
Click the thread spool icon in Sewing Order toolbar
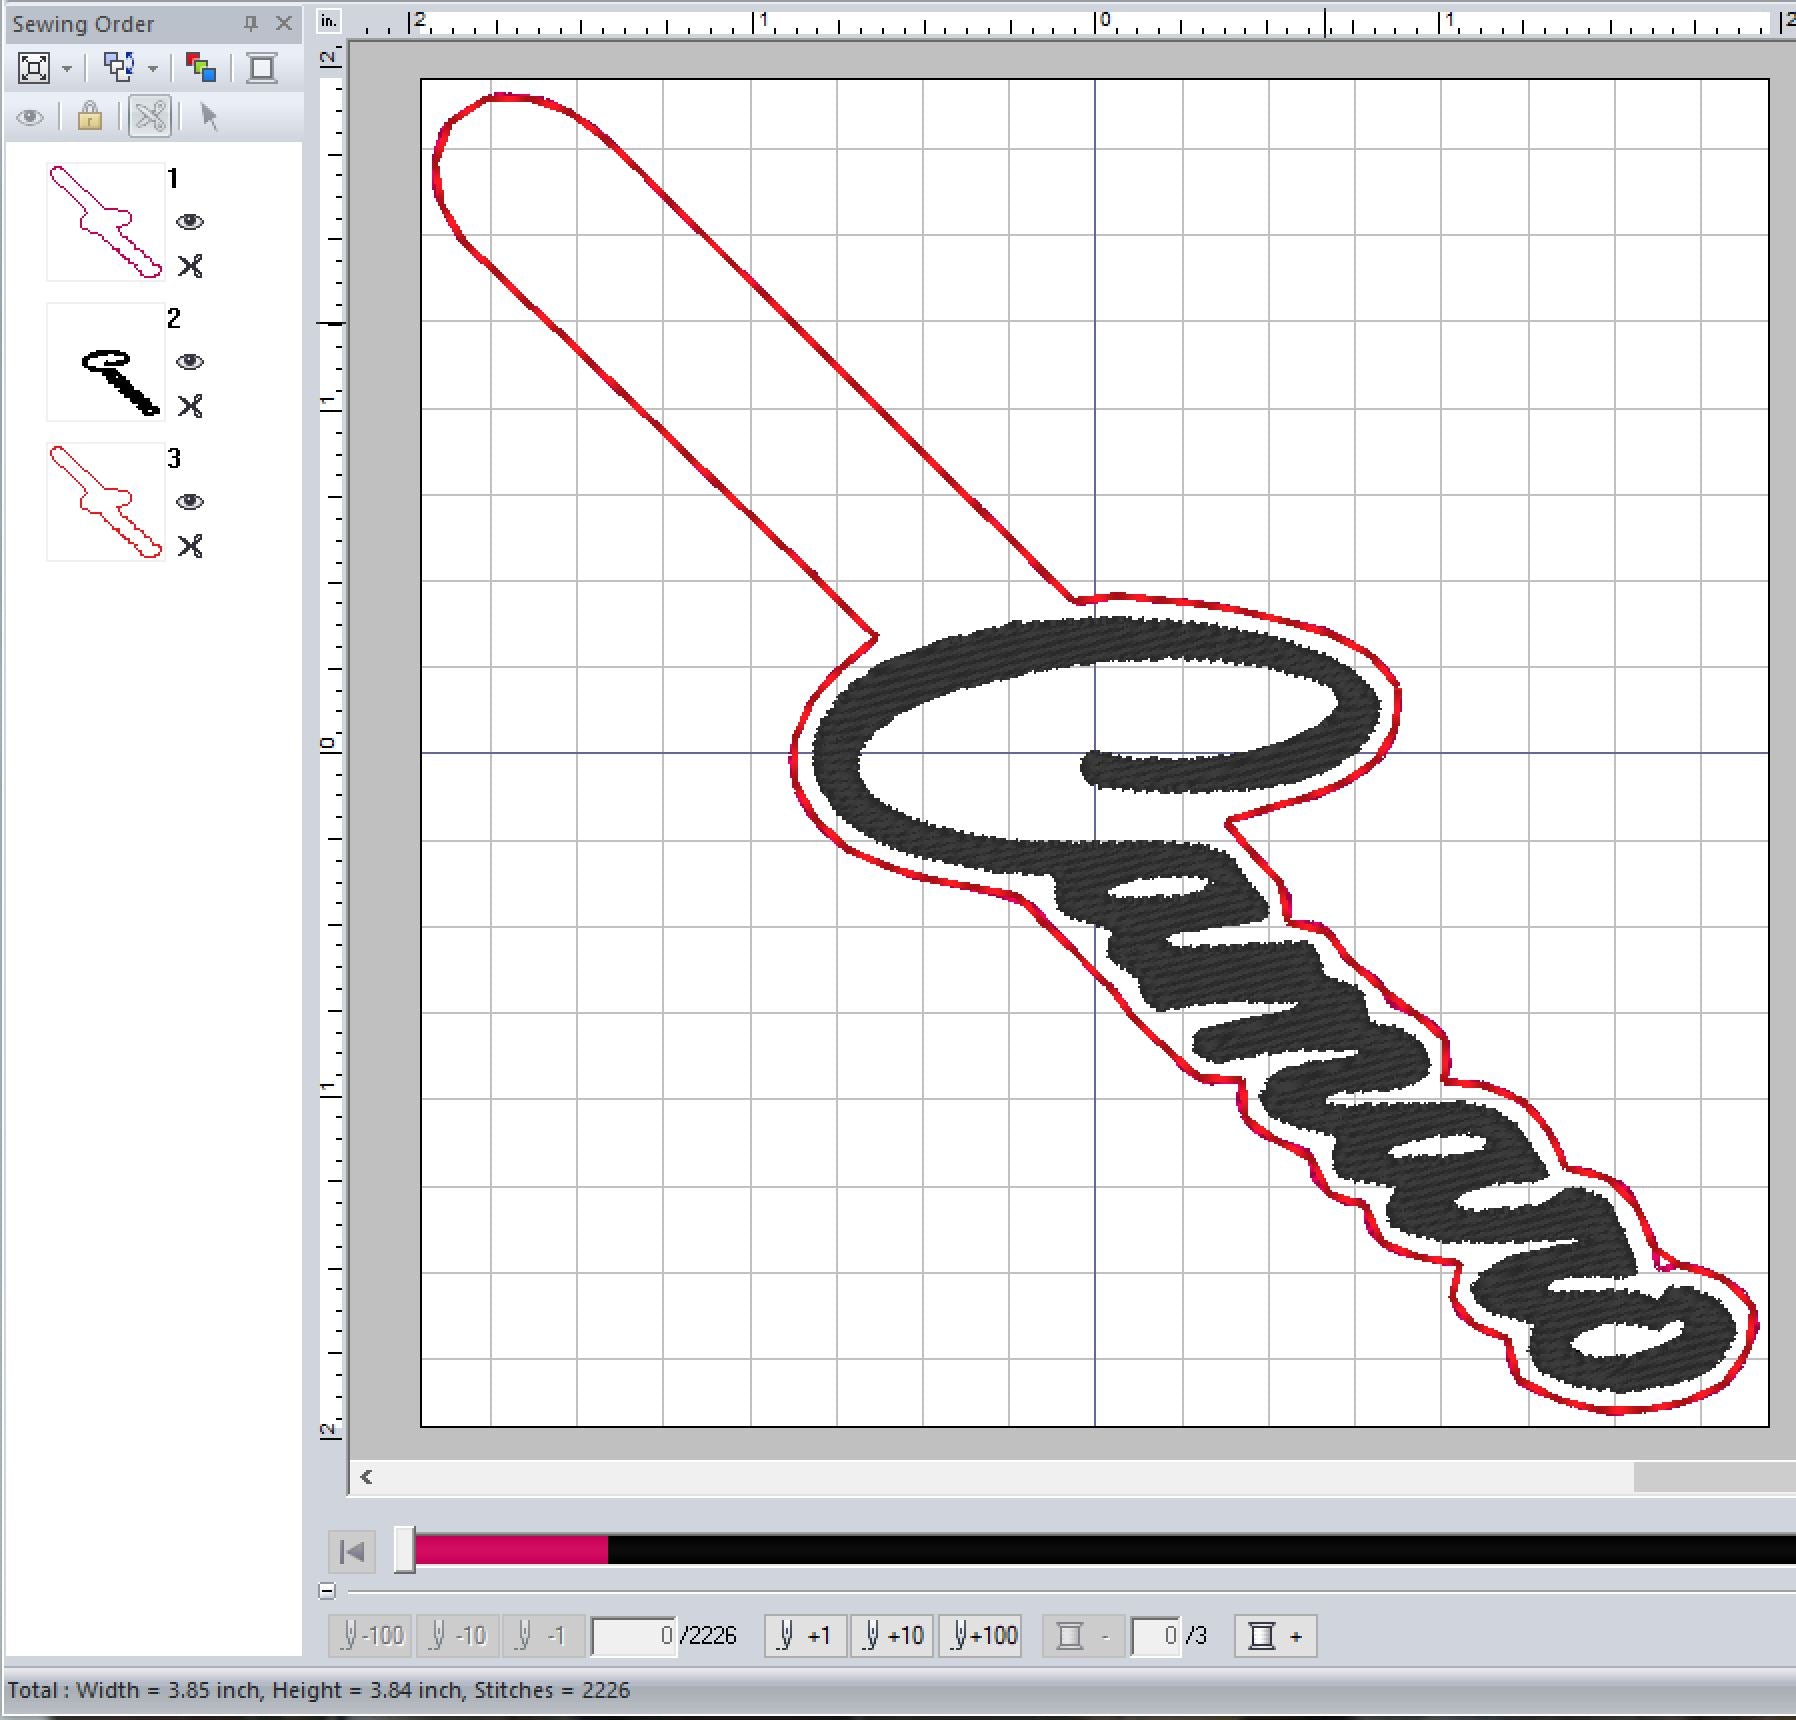tap(262, 68)
